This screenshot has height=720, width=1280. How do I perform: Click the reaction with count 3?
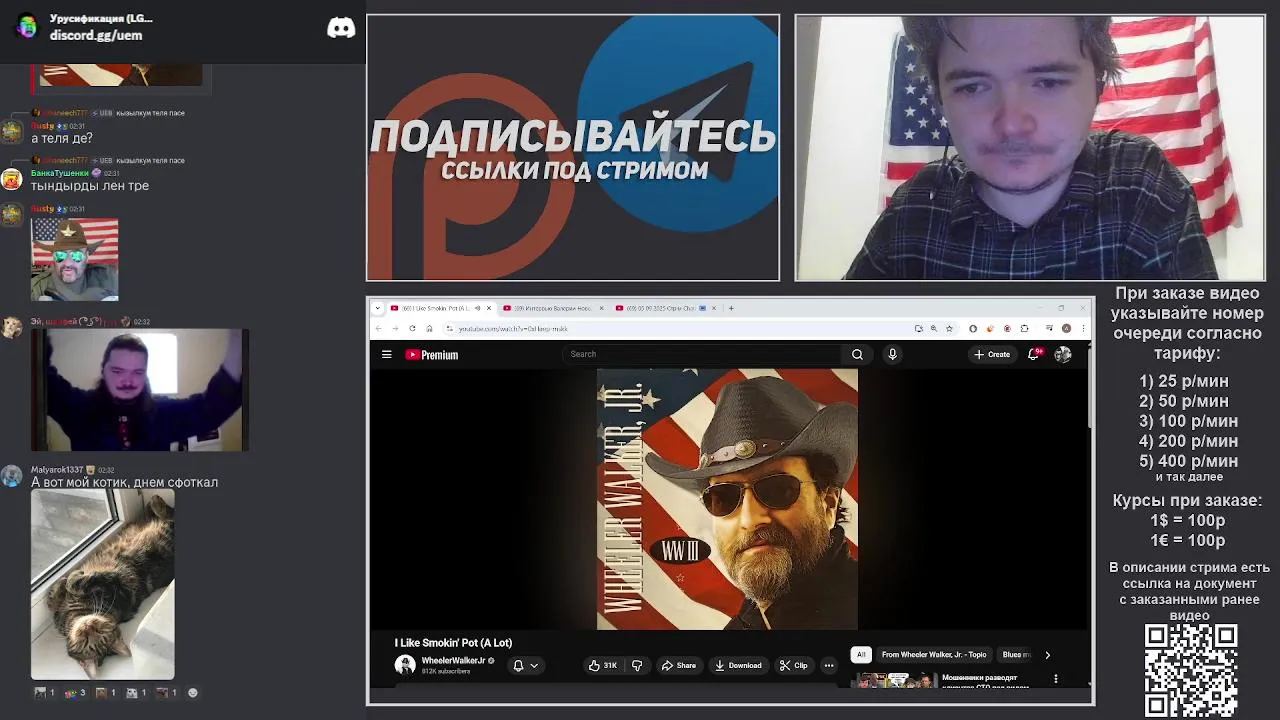(x=74, y=692)
